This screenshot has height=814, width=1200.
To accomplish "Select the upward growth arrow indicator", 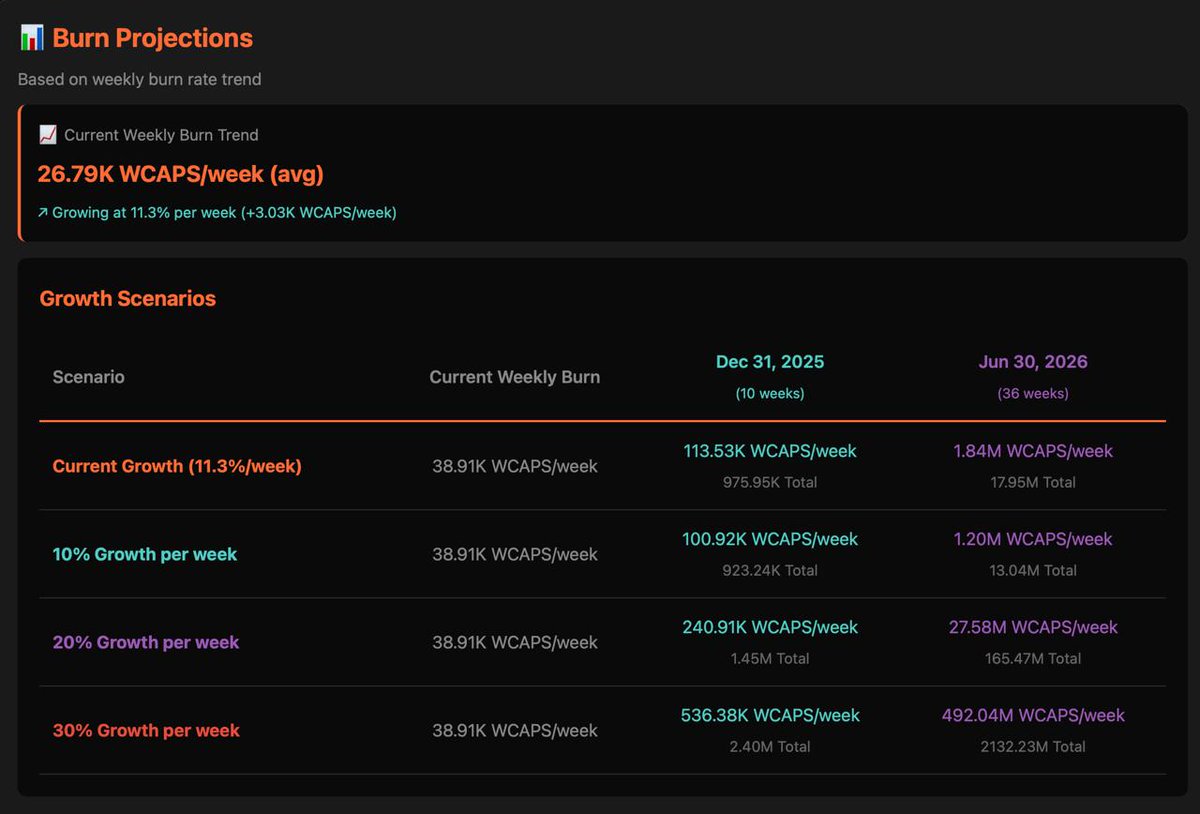I will [x=44, y=212].
